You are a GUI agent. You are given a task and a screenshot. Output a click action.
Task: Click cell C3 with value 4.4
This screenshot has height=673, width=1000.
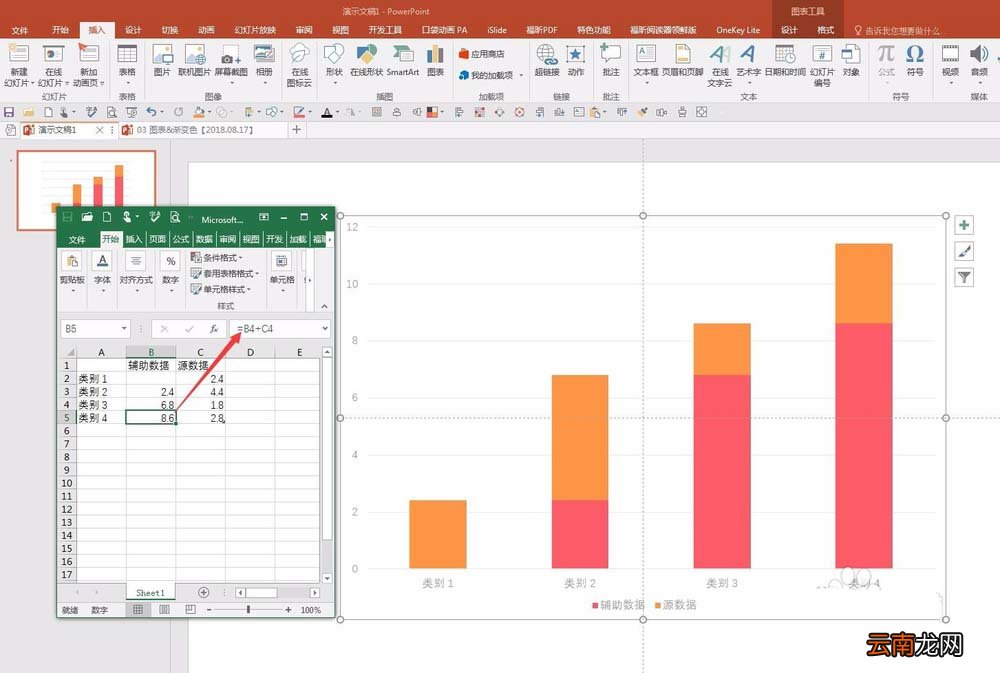coord(200,392)
